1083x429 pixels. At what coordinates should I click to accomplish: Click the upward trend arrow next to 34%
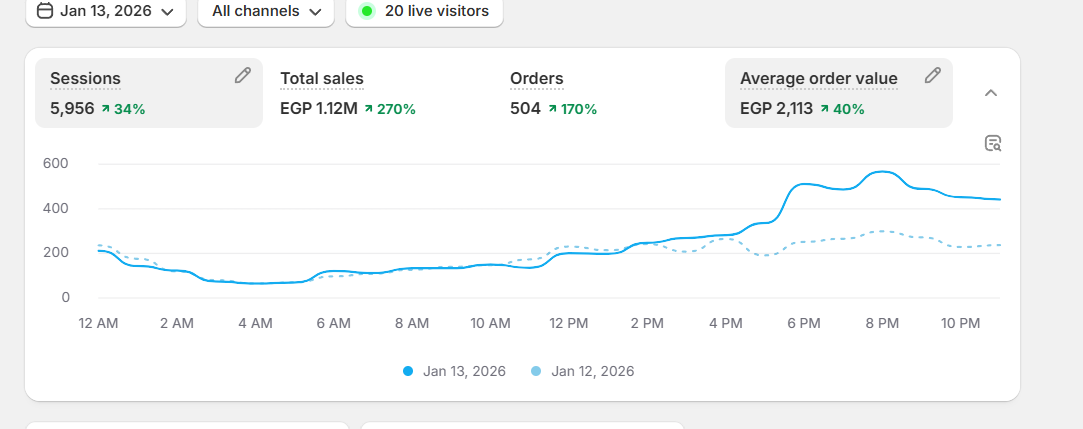[x=105, y=109]
